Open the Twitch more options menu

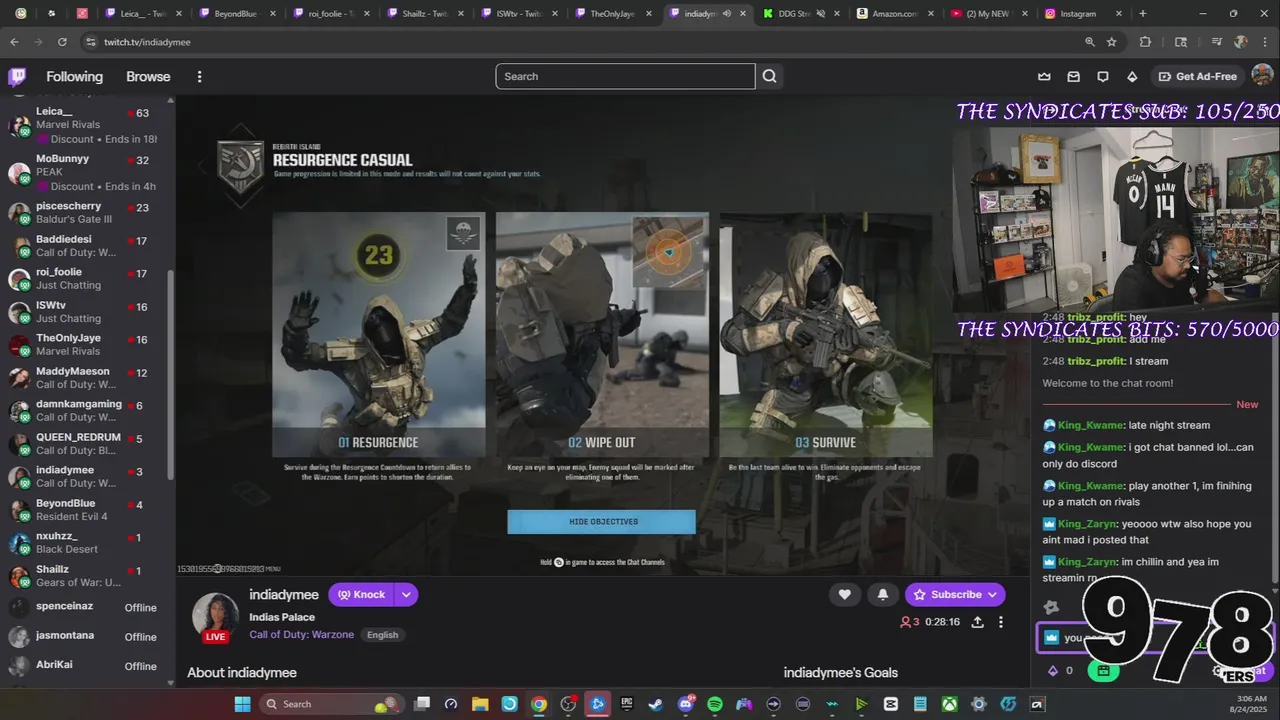click(x=199, y=77)
